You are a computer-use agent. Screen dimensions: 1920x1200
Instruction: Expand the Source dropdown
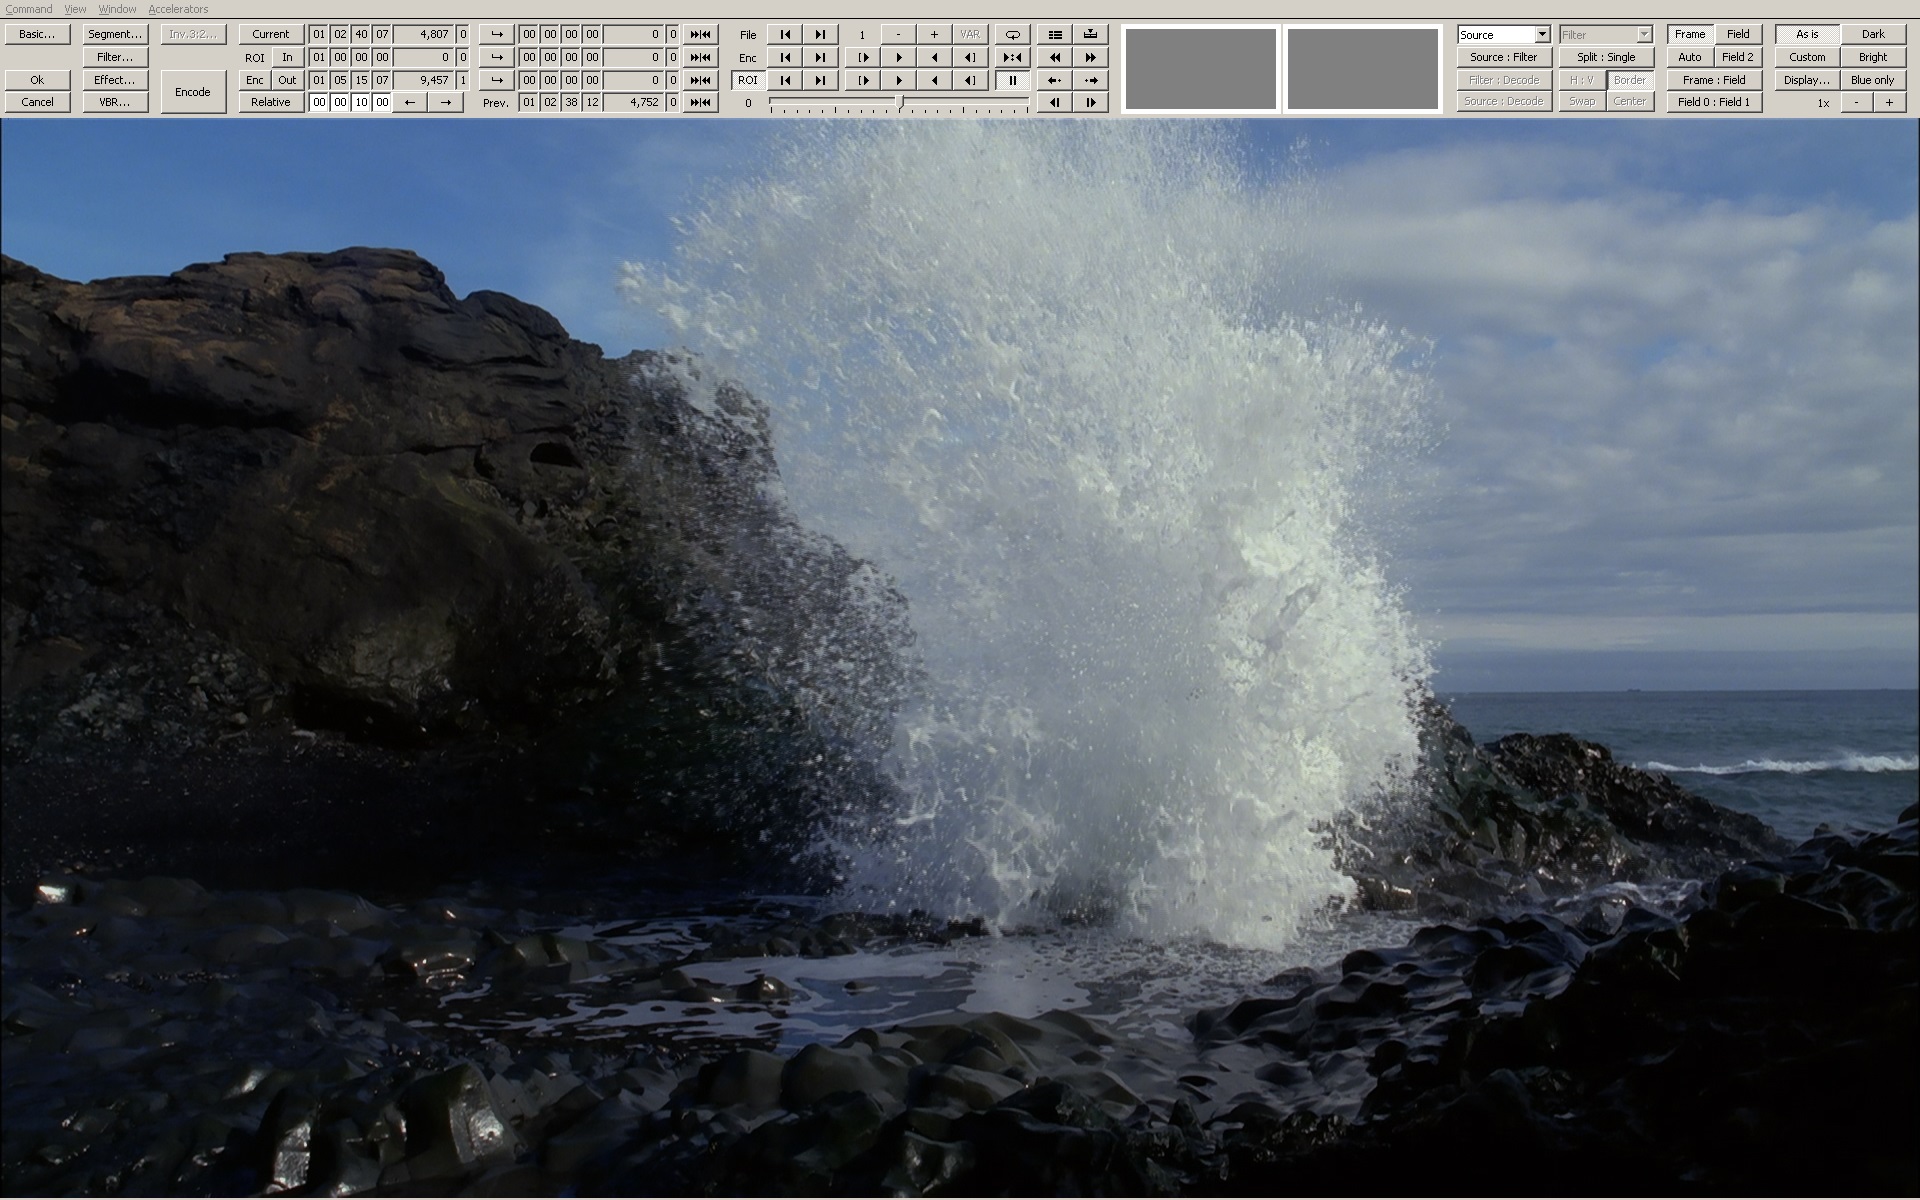tap(1541, 34)
